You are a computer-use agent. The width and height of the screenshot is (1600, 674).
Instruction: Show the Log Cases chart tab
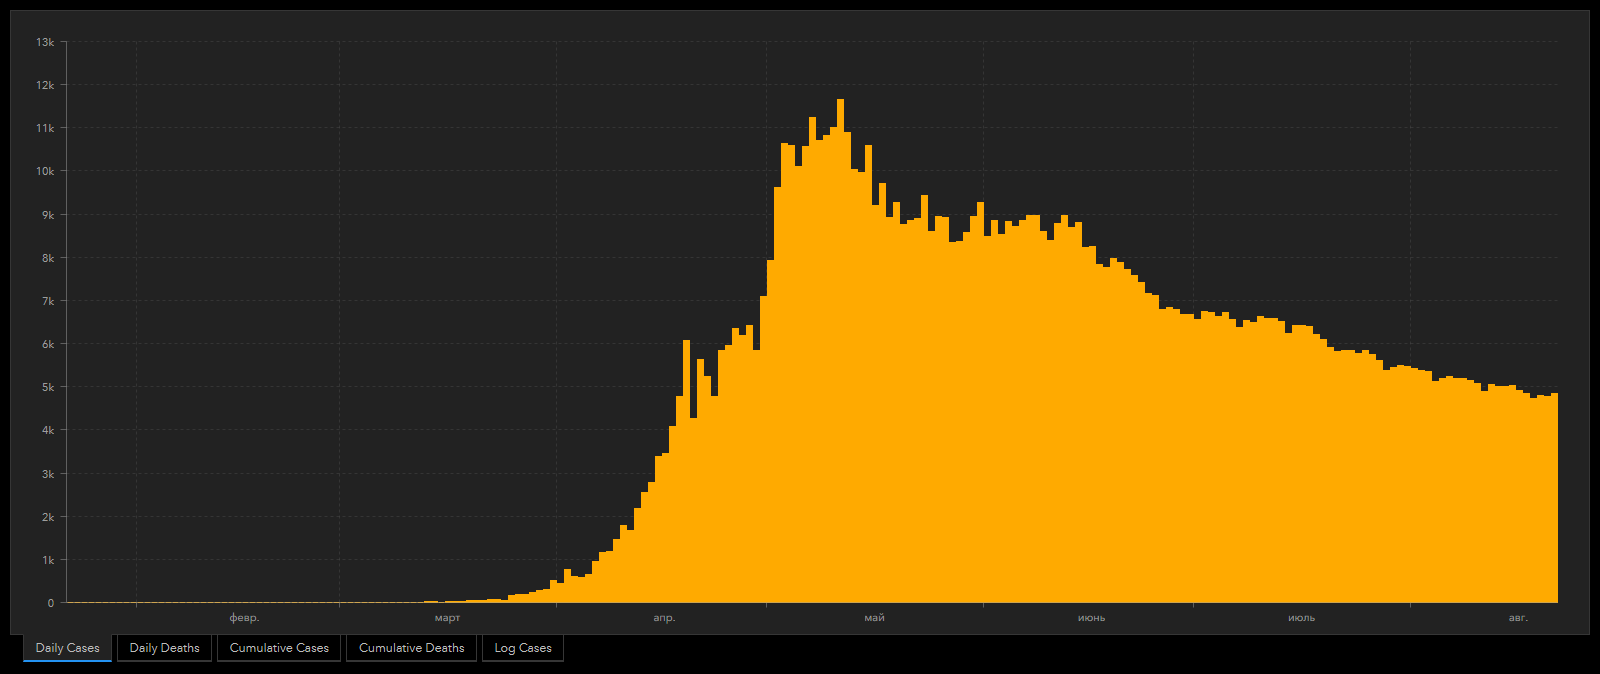coord(523,648)
